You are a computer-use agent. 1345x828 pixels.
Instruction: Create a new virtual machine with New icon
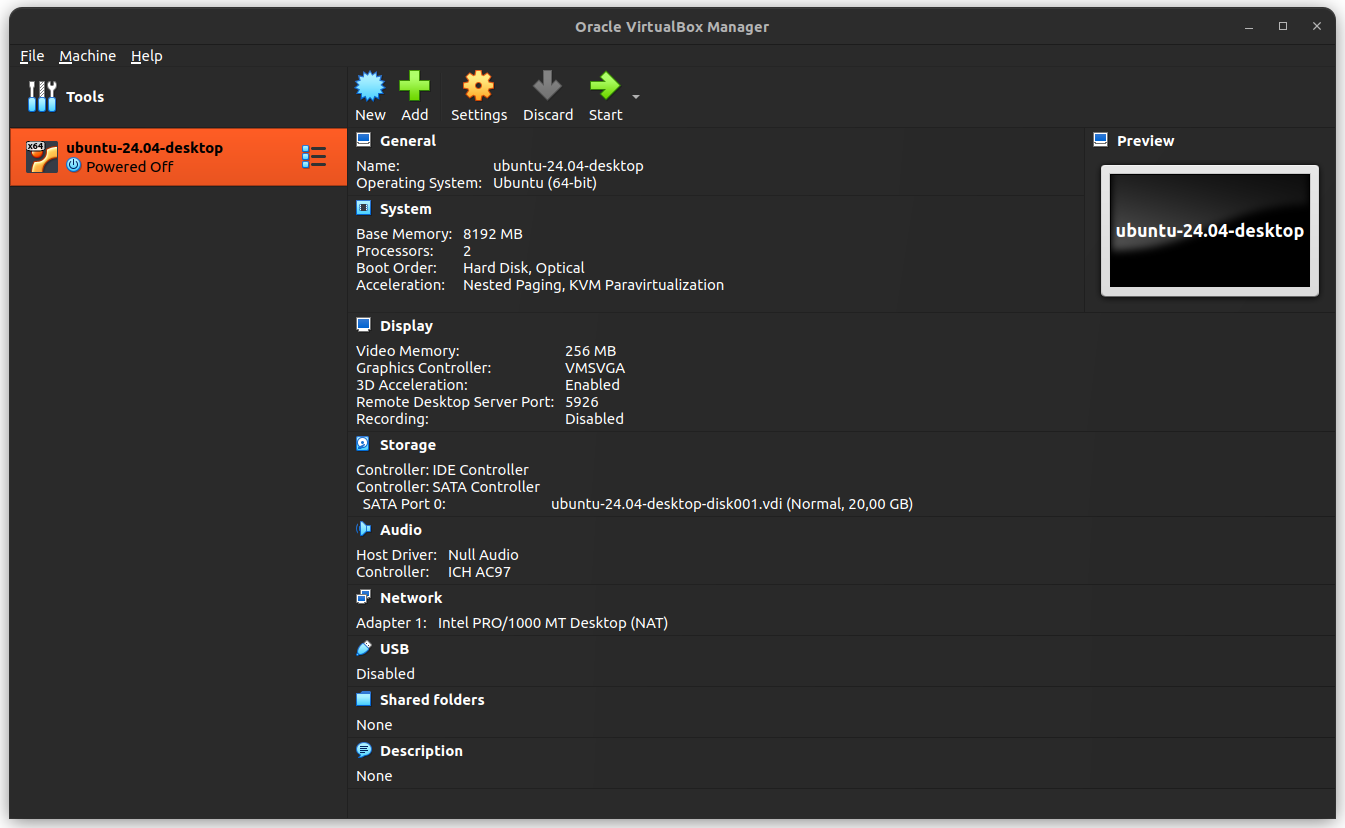click(369, 95)
